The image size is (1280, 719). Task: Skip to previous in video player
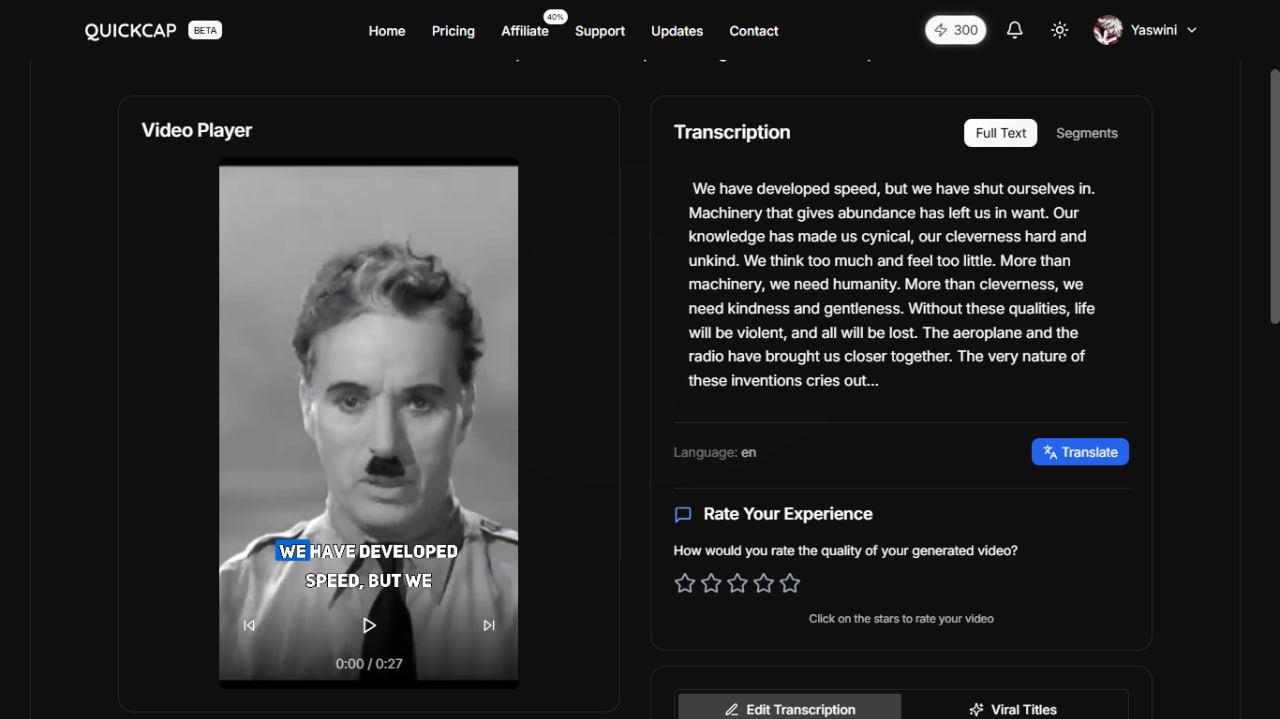[x=249, y=625]
